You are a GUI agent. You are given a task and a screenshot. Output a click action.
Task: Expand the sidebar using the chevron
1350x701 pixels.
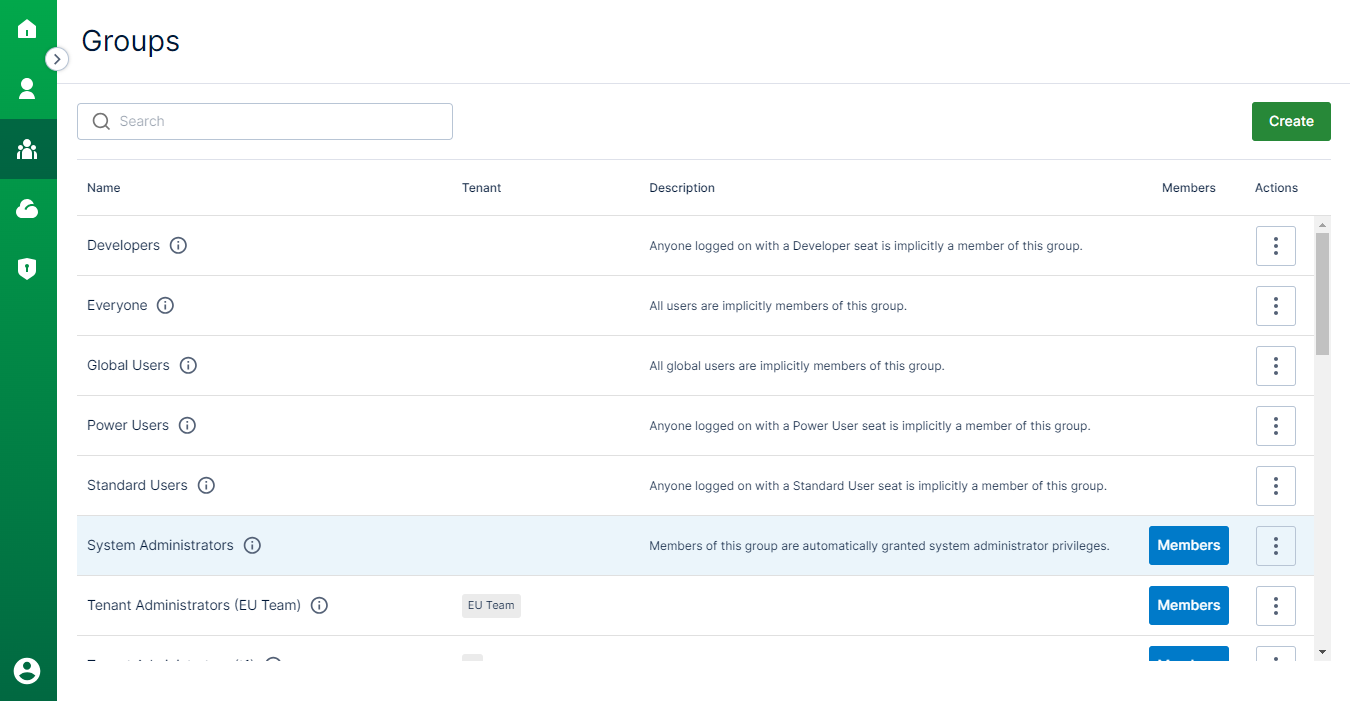coord(57,59)
